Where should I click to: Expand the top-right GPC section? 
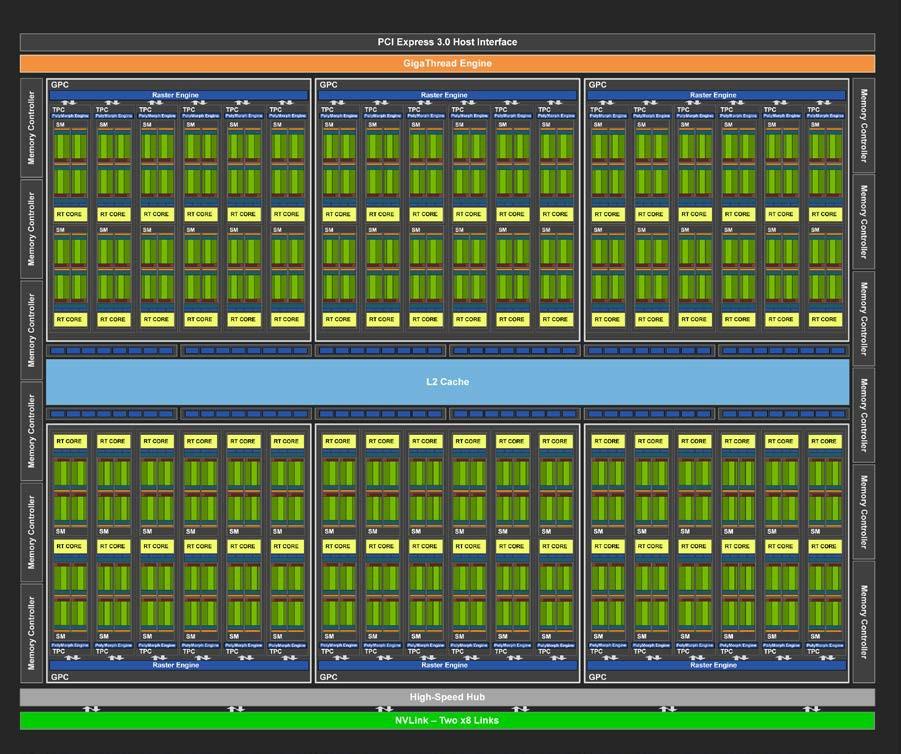tap(596, 84)
